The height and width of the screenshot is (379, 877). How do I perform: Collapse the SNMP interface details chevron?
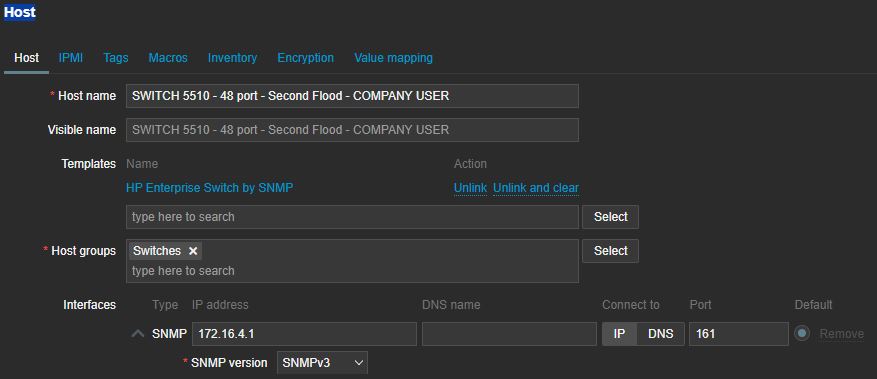[x=138, y=334]
